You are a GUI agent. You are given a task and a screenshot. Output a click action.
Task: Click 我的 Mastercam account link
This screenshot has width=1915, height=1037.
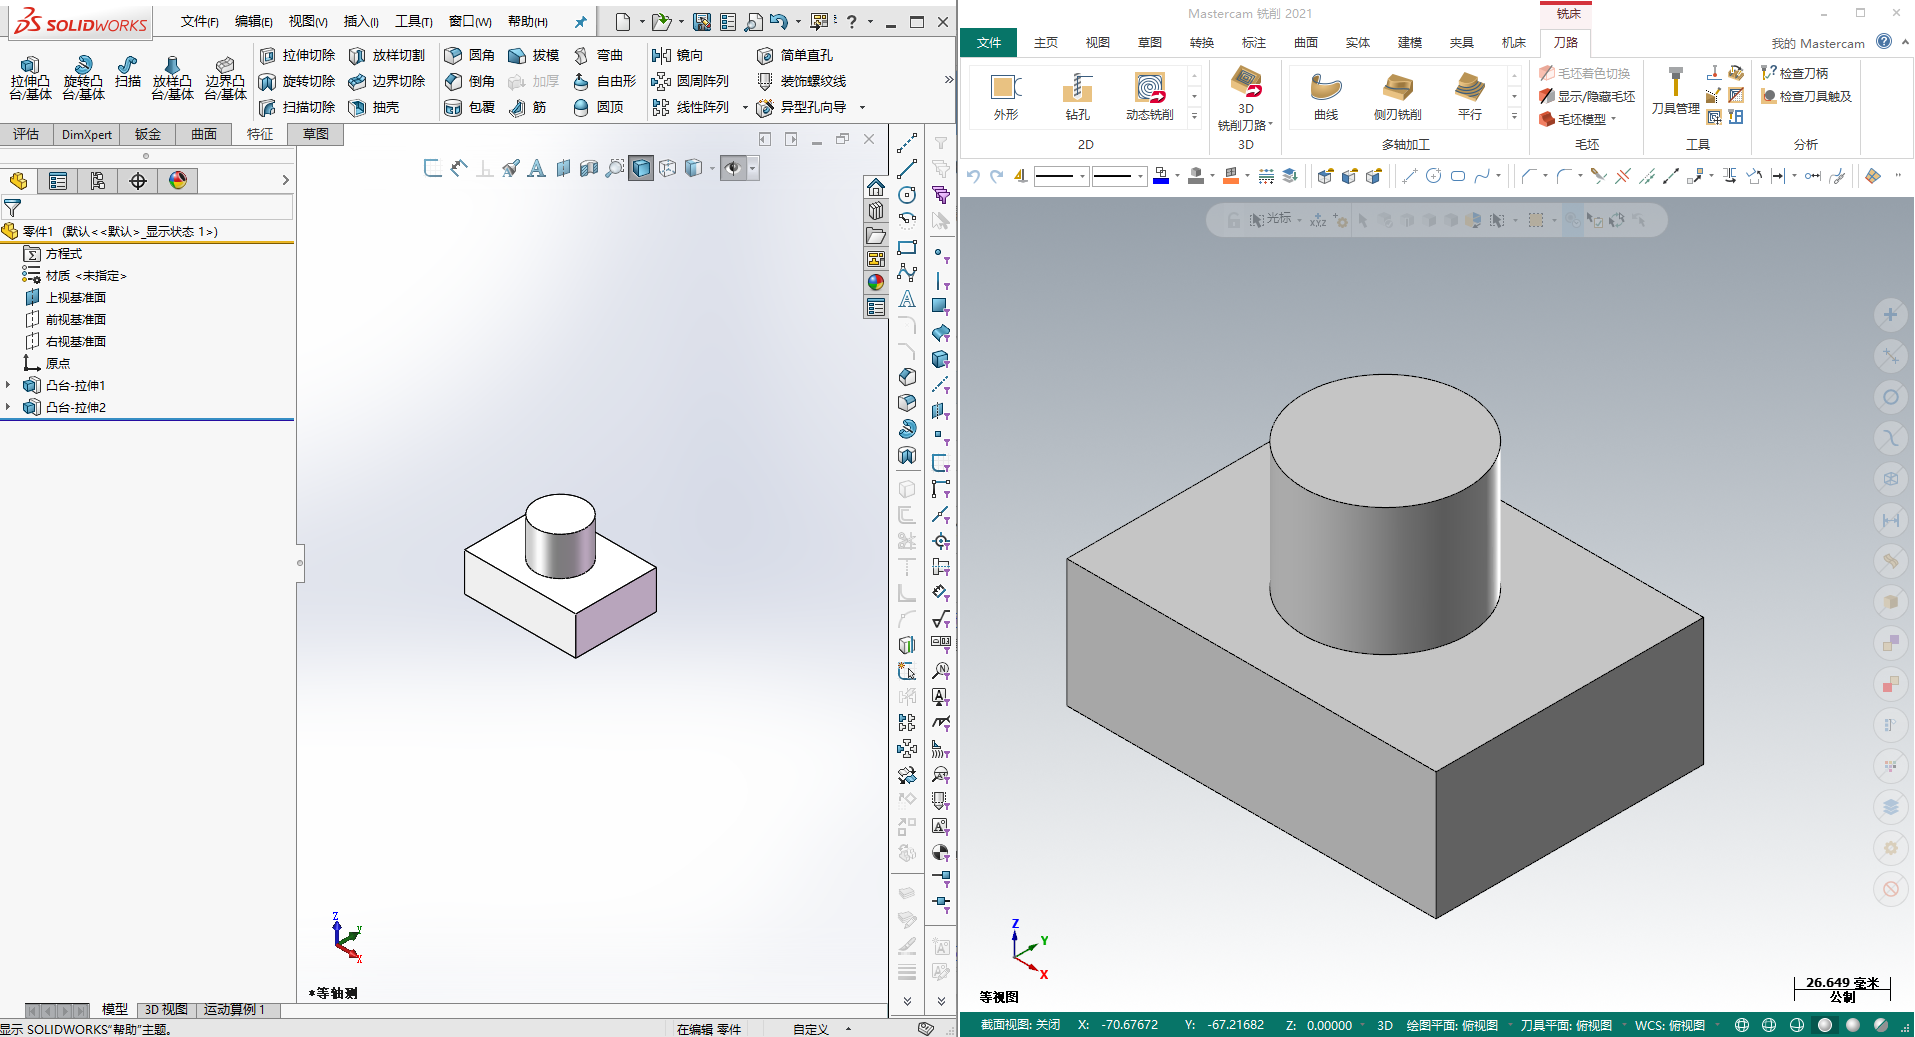[x=1818, y=43]
